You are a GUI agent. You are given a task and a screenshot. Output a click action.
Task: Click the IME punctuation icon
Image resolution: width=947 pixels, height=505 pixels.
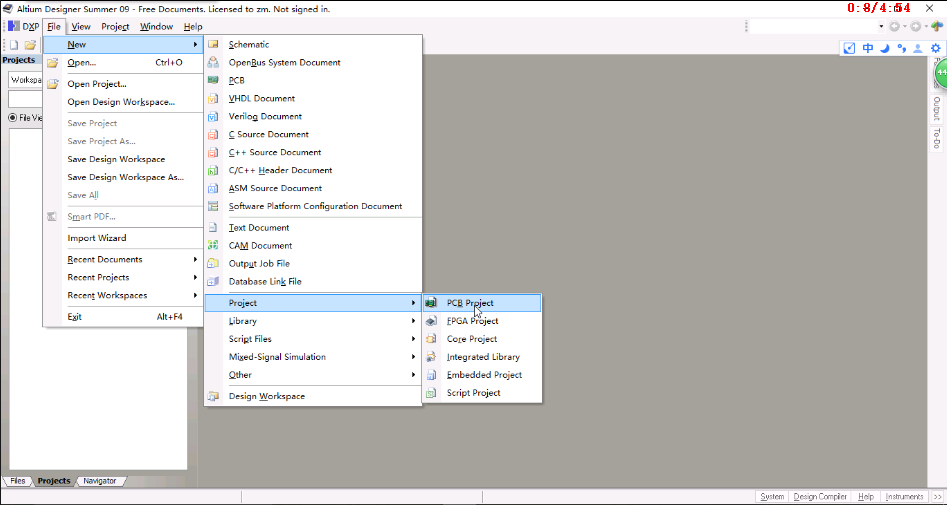[902, 48]
